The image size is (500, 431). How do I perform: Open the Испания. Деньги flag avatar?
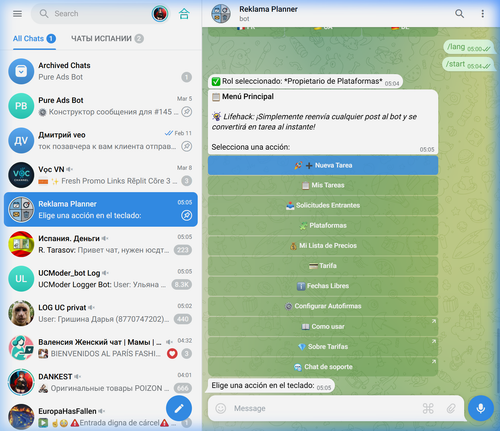tap(21, 244)
